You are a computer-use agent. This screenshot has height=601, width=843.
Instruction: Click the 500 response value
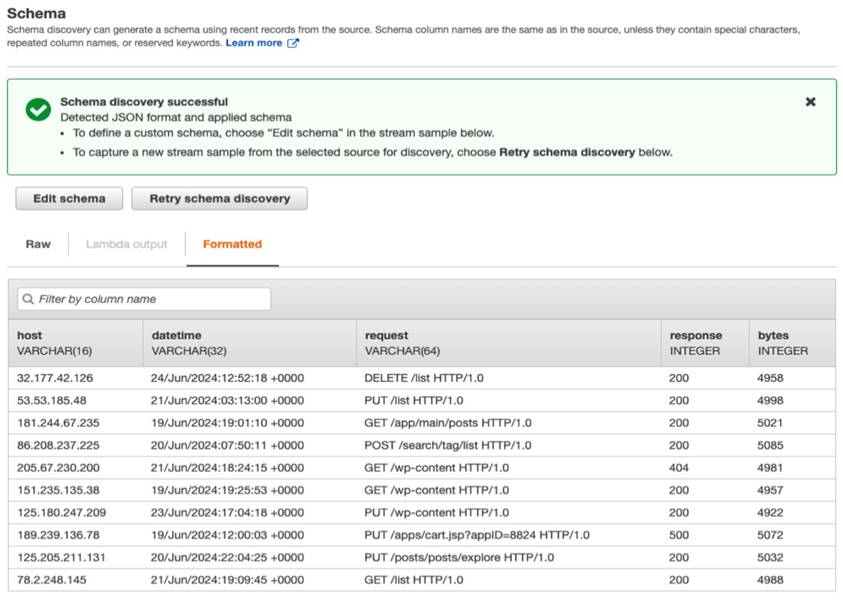click(679, 535)
